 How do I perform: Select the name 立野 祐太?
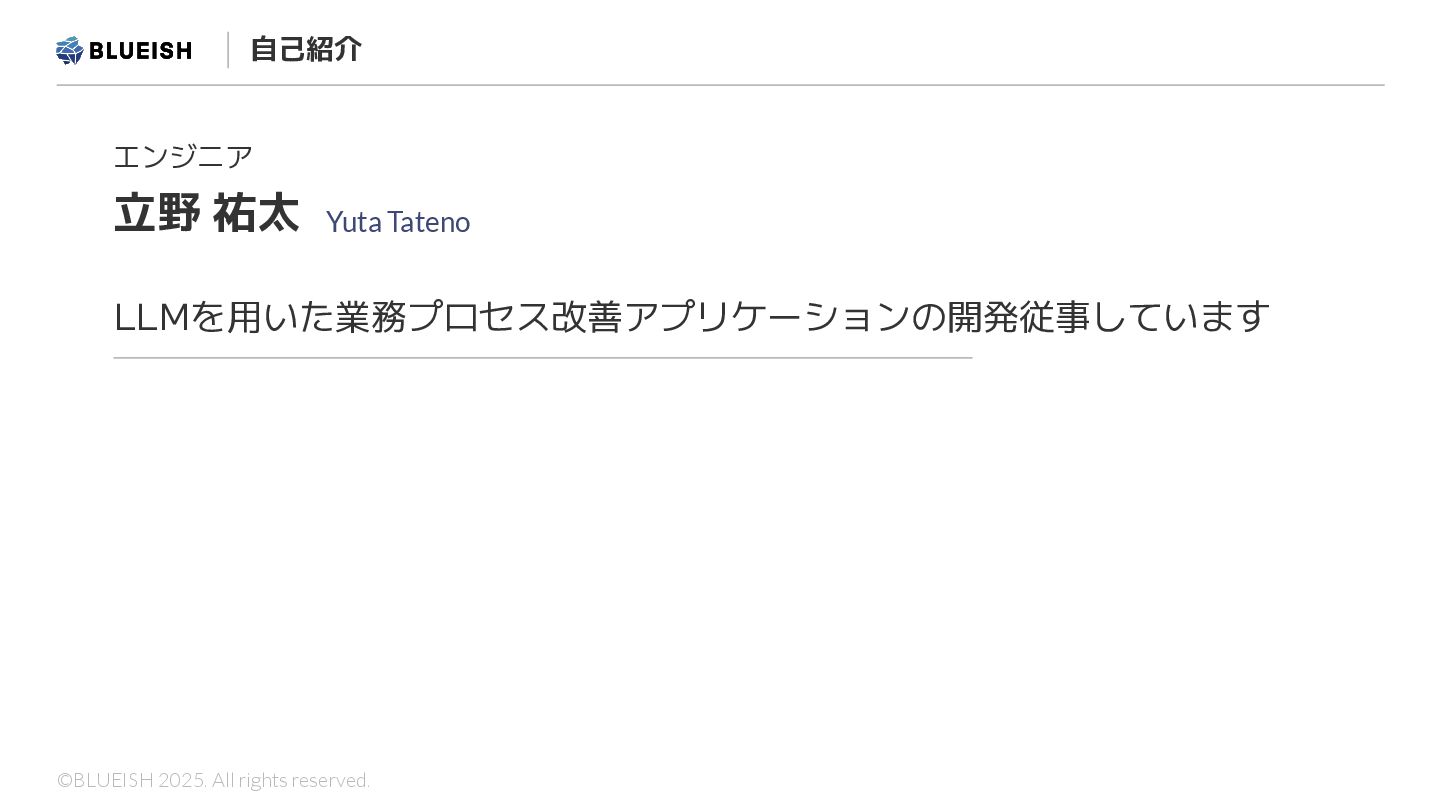[206, 213]
